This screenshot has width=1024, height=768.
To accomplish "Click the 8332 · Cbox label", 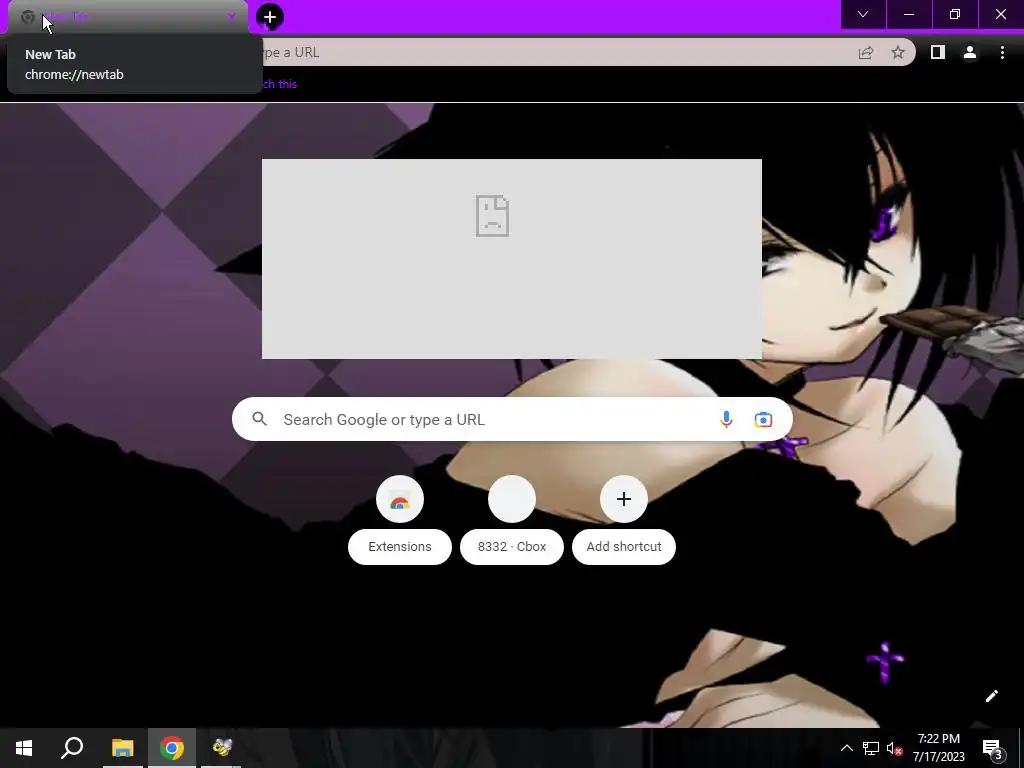I will (512, 547).
